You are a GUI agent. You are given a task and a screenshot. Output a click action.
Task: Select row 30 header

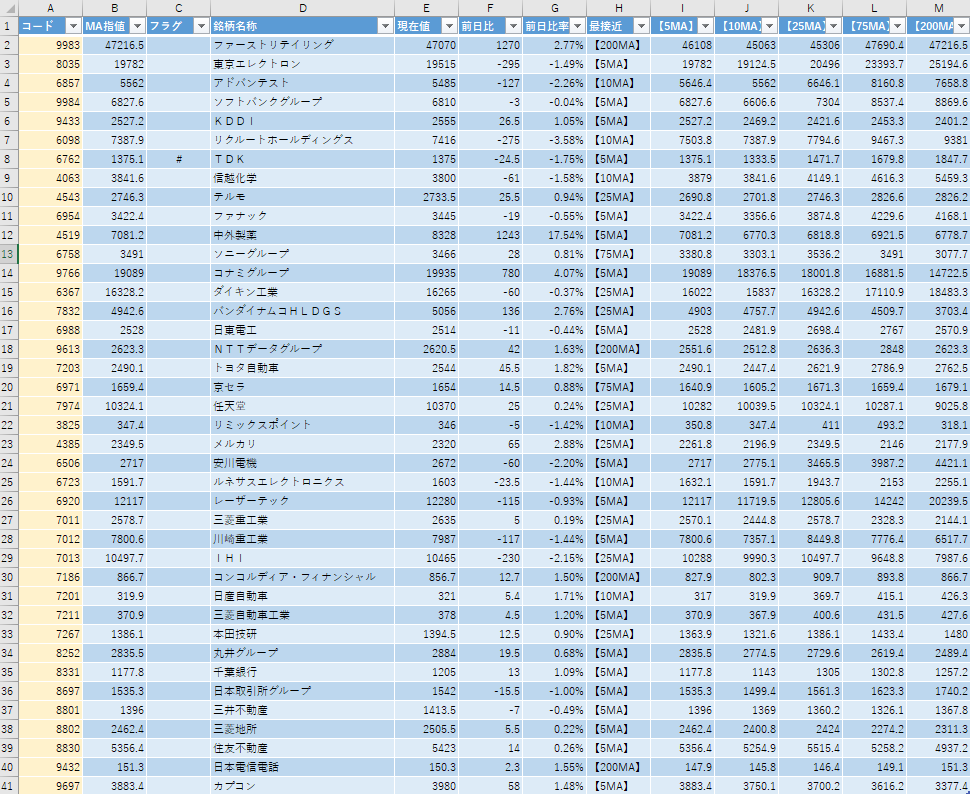9,577
